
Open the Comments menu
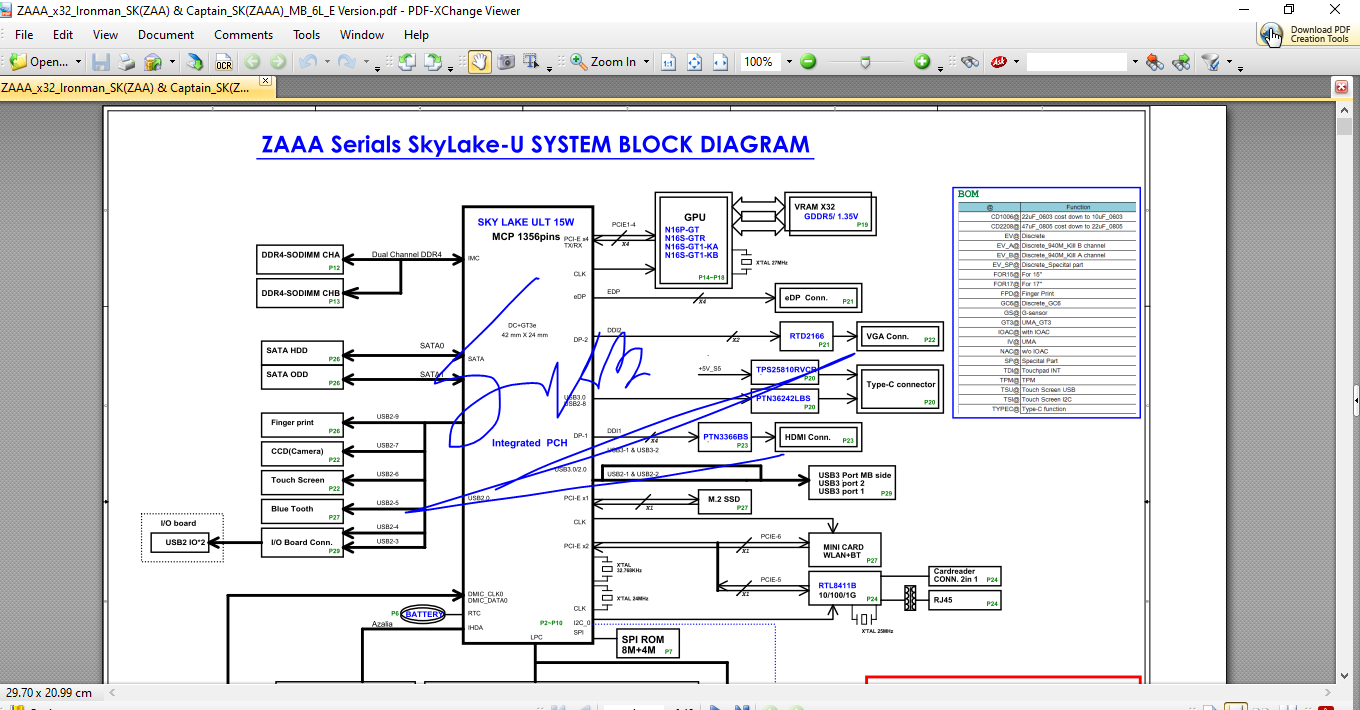[243, 34]
